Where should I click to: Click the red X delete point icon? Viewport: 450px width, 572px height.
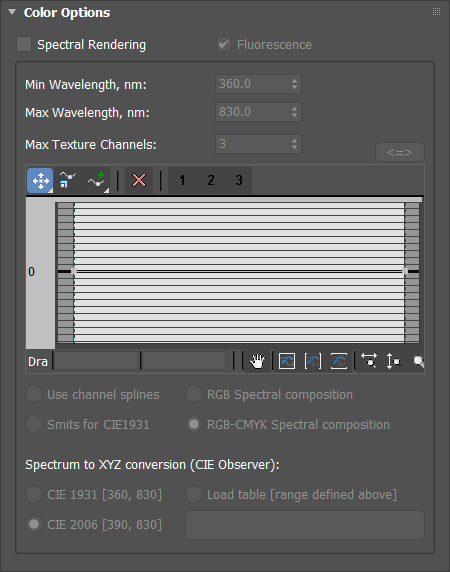tap(139, 180)
